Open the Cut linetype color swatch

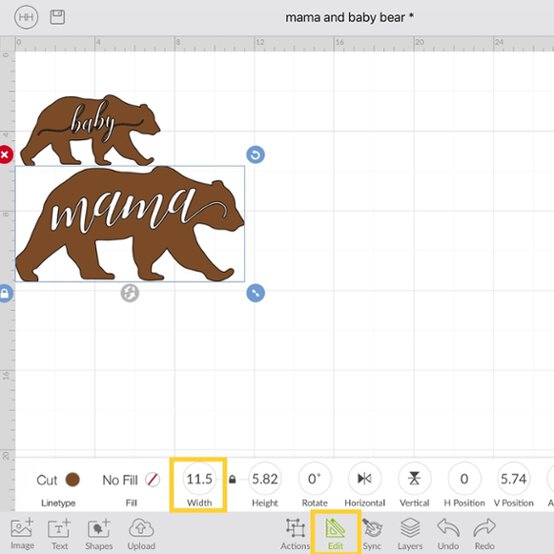point(73,479)
